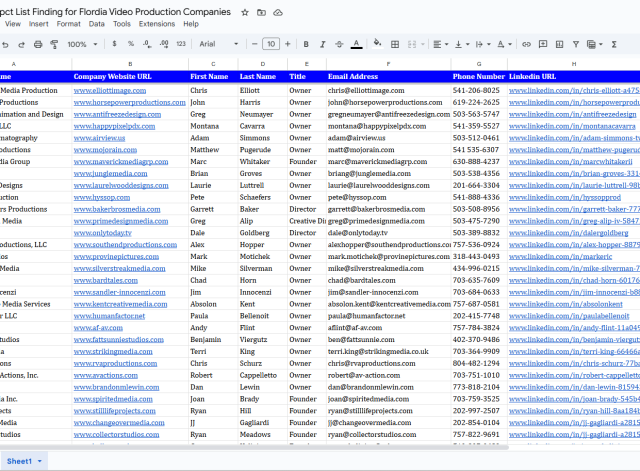Open the www.horsepowerproductions.com link
Image resolution: width=640 pixels, height=471 pixels.
click(x=129, y=102)
